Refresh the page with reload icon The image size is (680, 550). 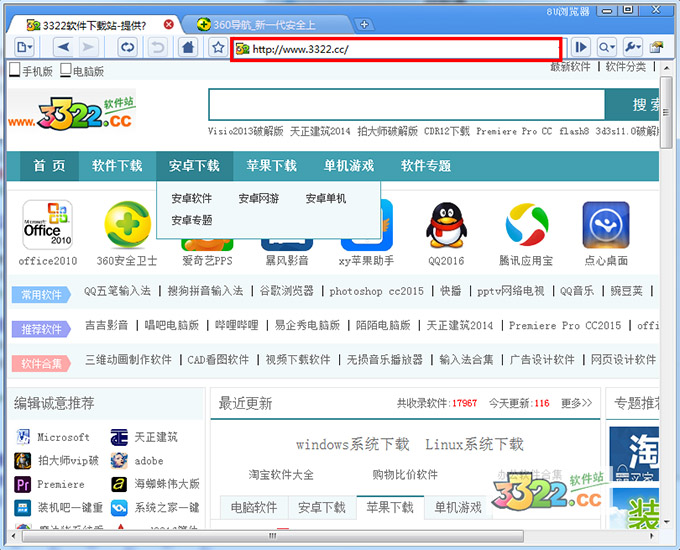point(128,47)
